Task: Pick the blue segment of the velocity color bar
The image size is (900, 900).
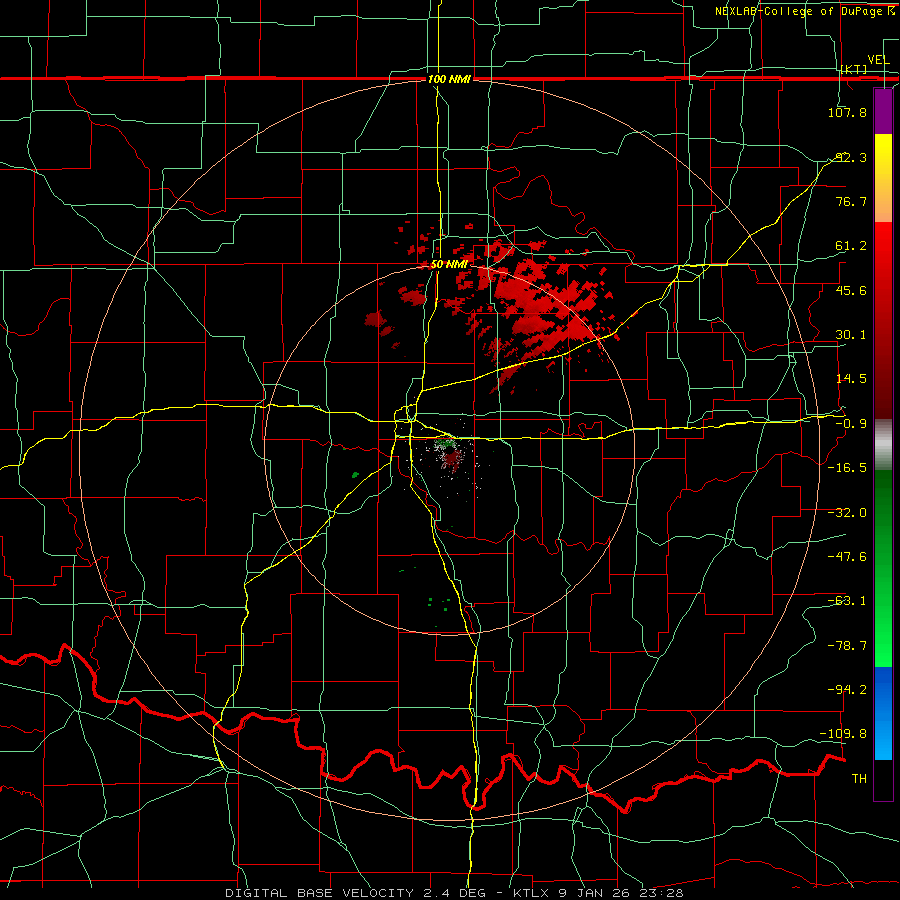Action: click(x=883, y=713)
